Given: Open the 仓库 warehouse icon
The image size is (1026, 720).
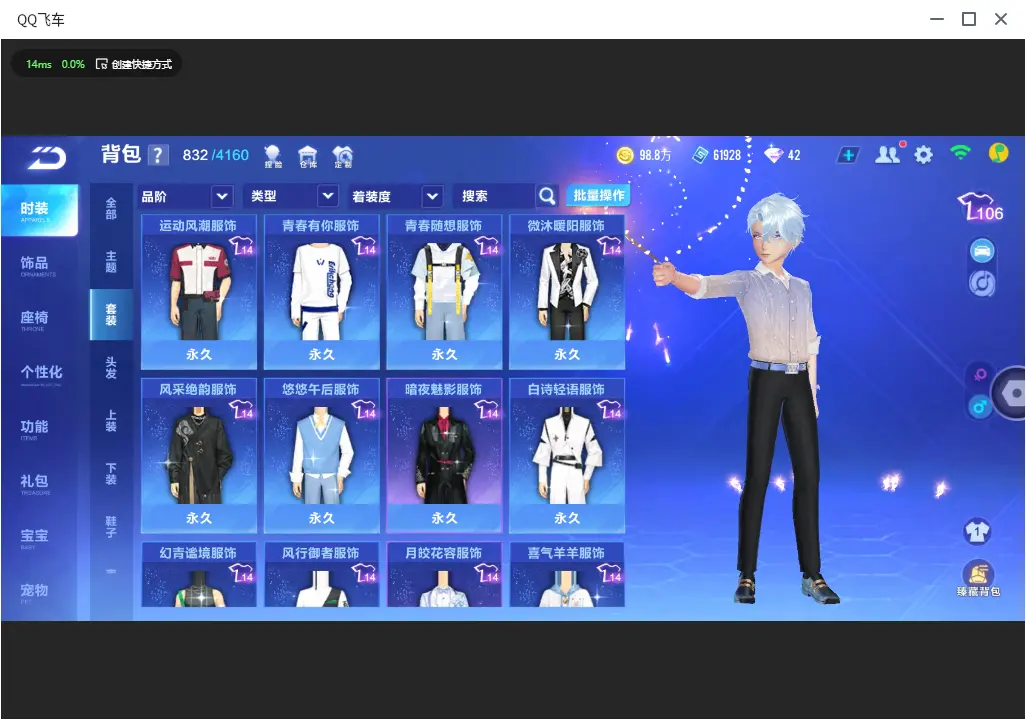Looking at the screenshot, I should tap(308, 156).
